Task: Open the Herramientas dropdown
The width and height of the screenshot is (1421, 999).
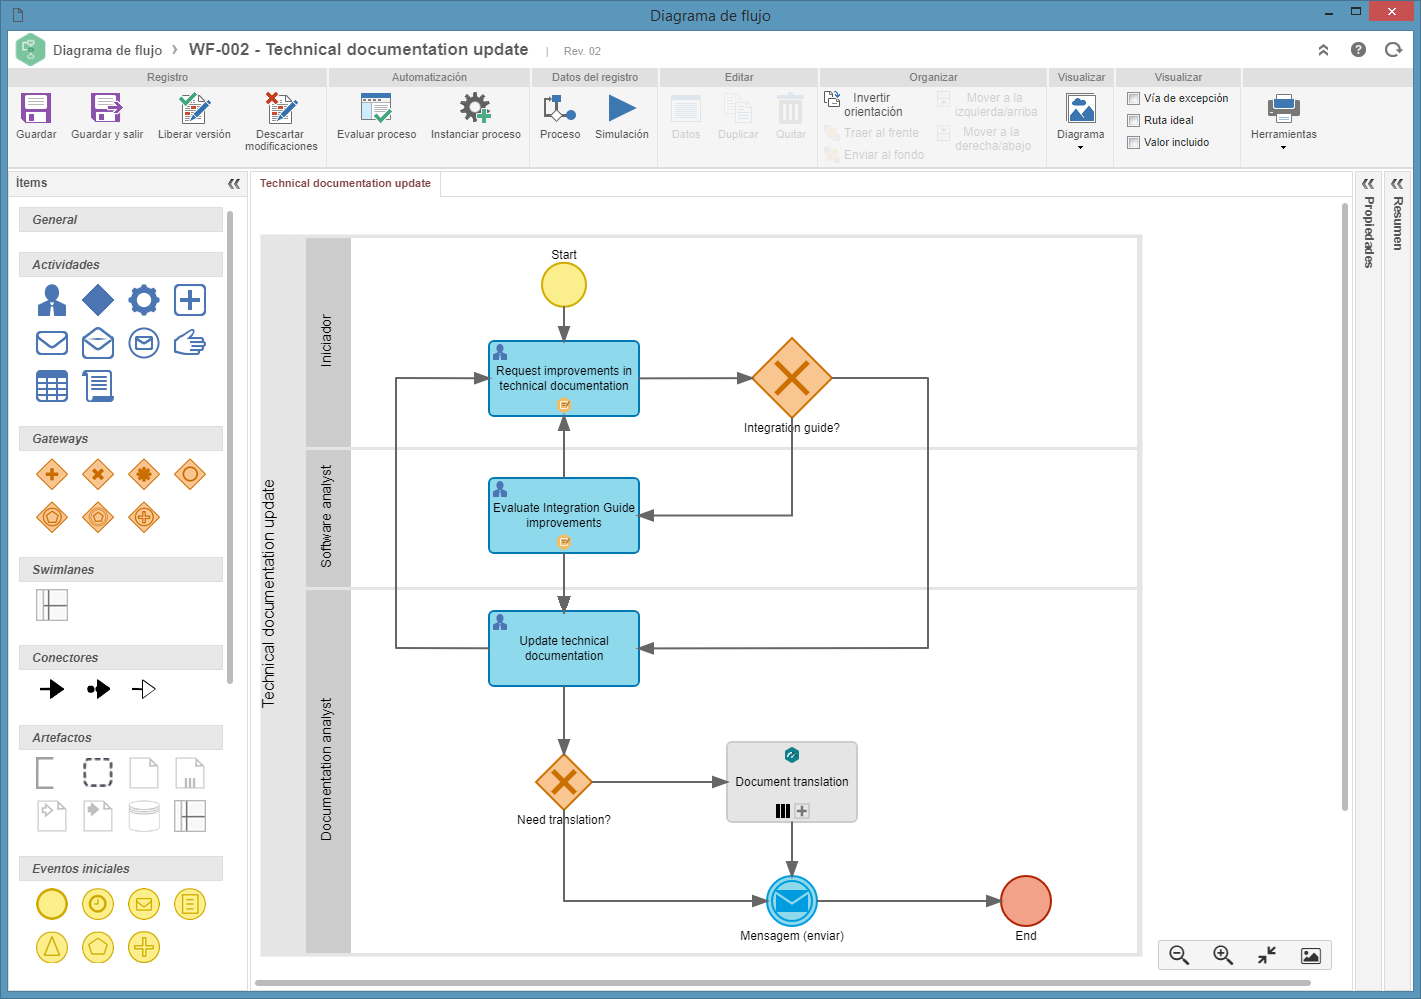Action: coord(1284,120)
